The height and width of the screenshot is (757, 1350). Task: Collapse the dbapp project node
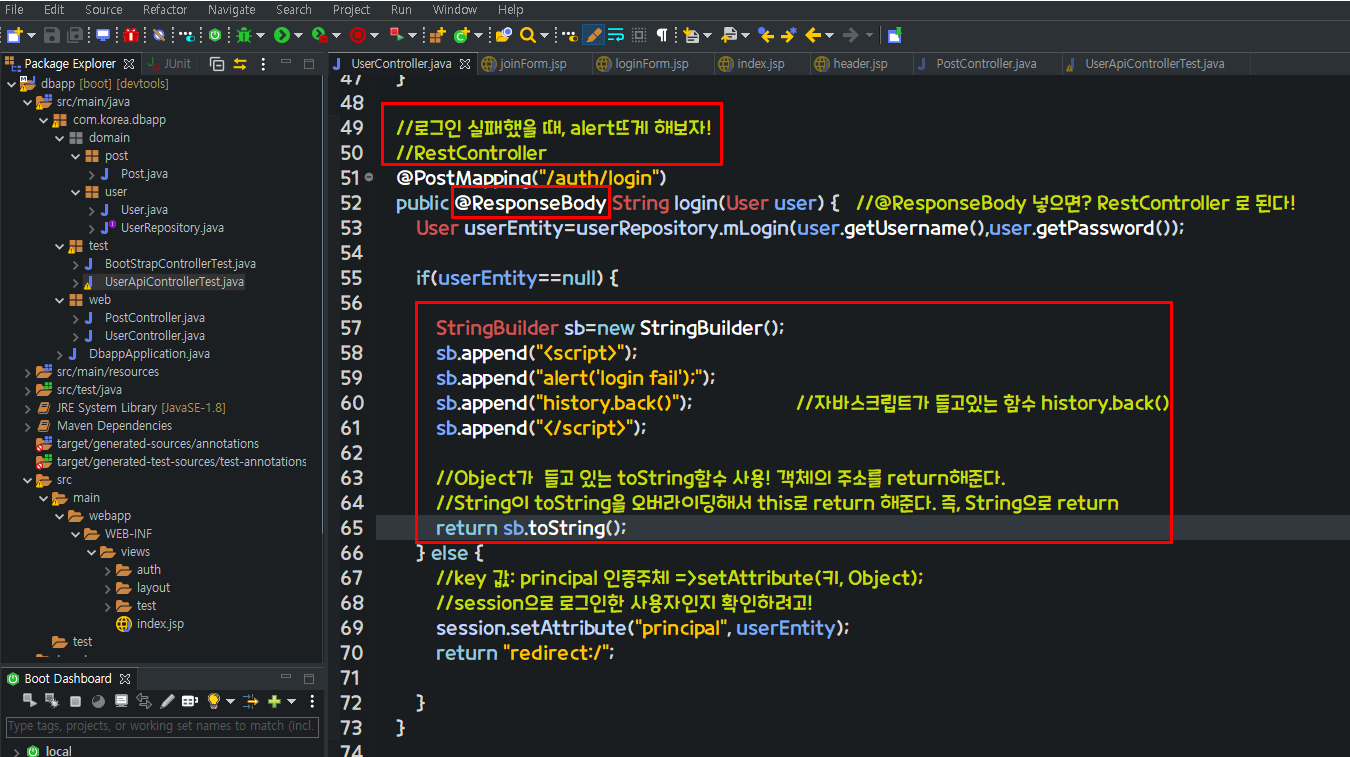tap(11, 84)
